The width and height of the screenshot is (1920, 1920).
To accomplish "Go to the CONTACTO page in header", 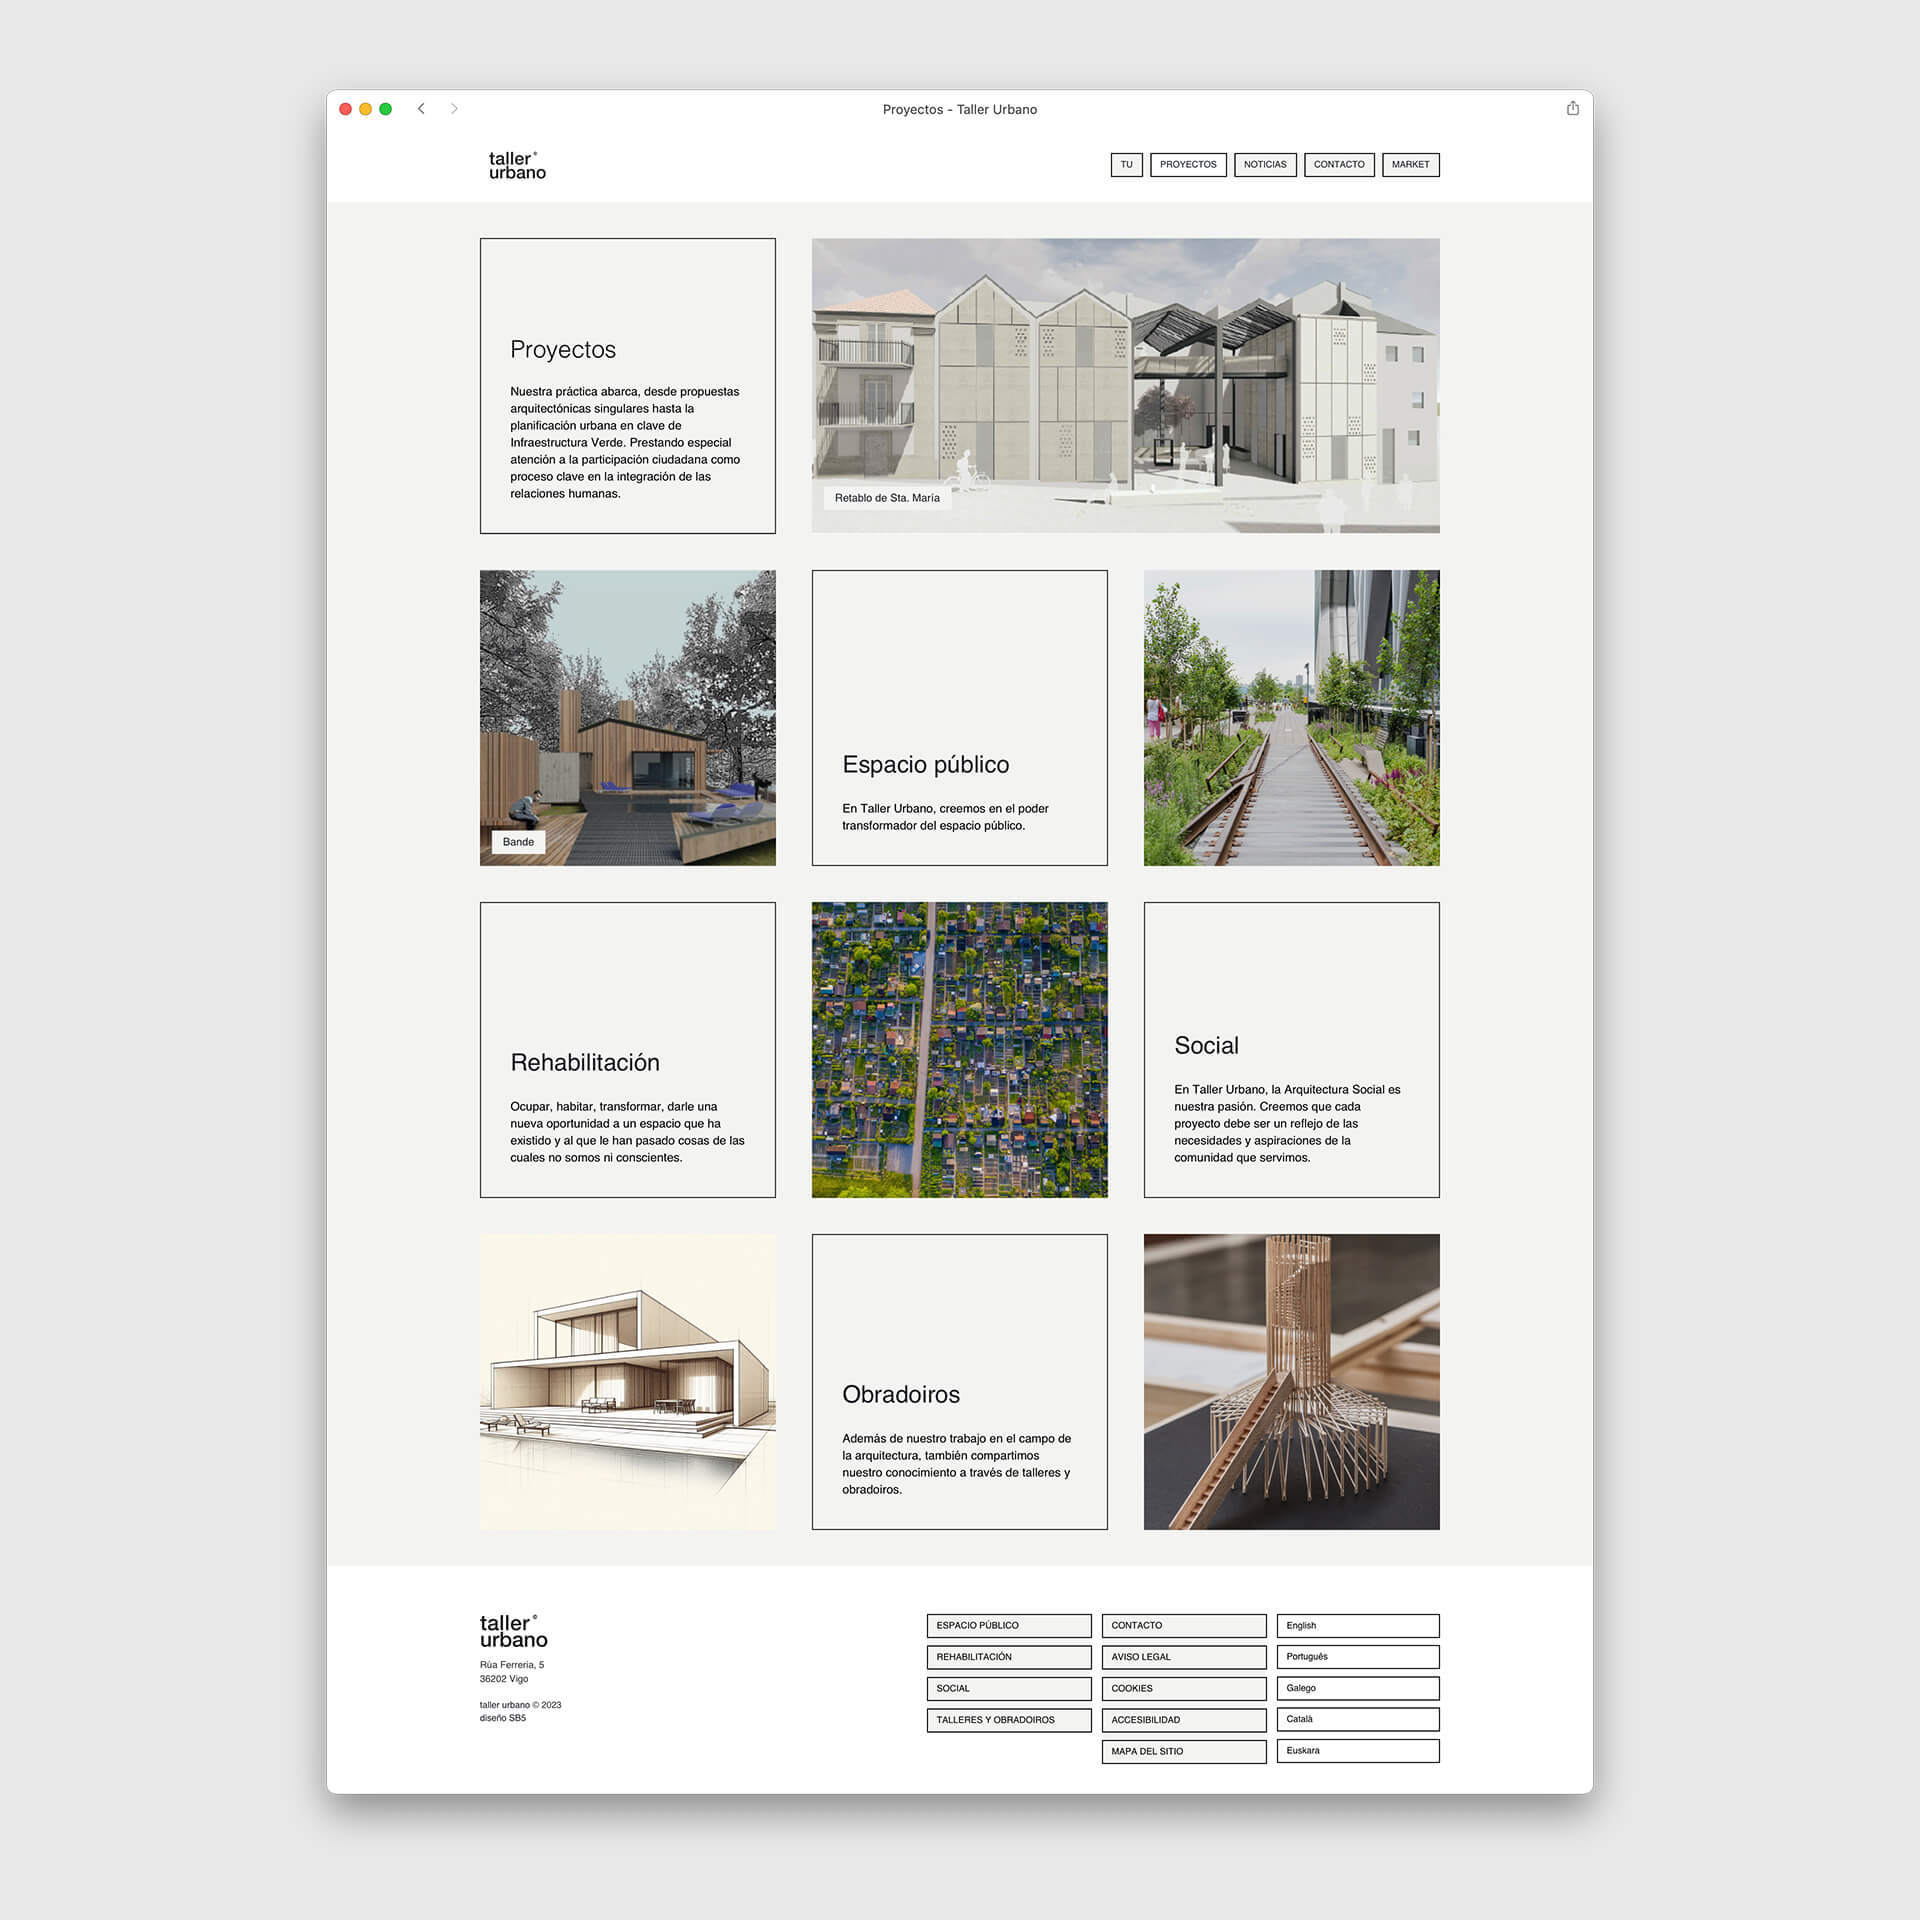I will click(1339, 165).
